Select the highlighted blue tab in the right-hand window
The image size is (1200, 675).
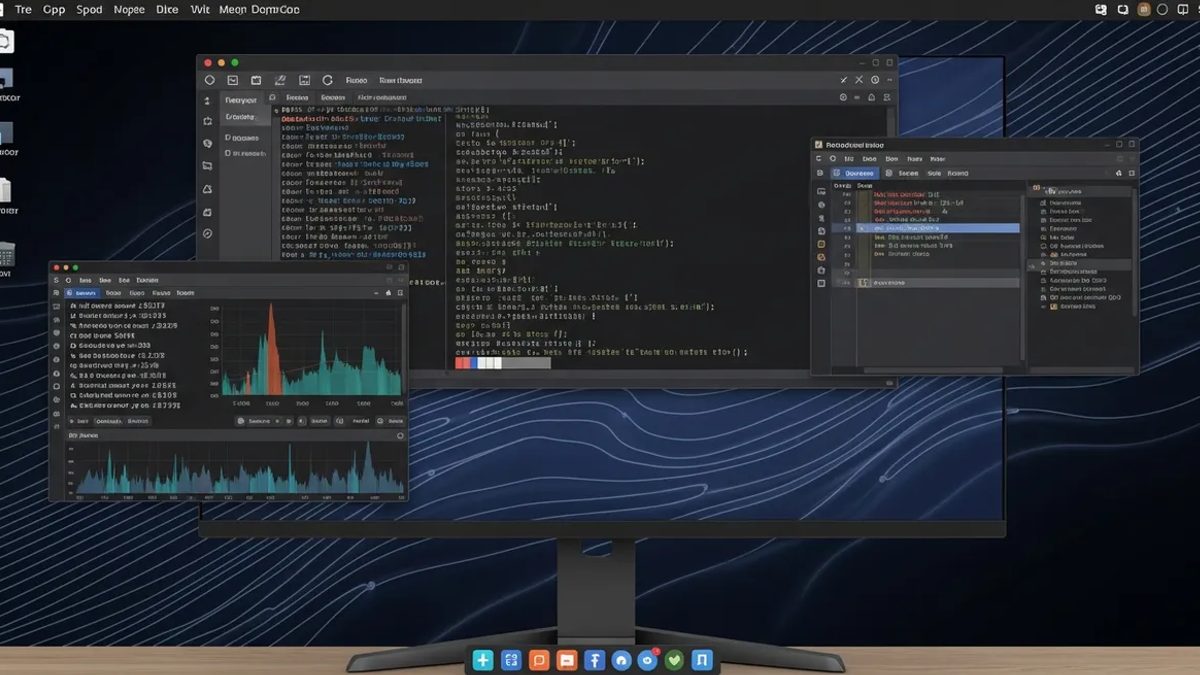coord(855,173)
